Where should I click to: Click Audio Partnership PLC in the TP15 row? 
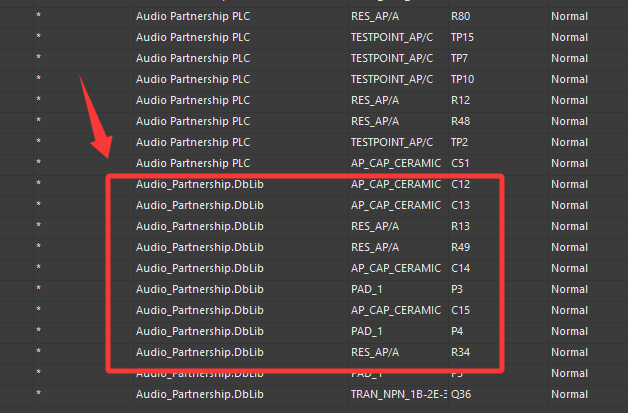point(193,37)
